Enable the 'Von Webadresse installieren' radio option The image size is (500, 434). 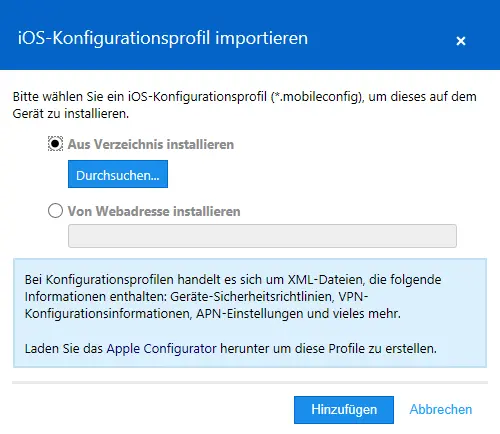coord(55,211)
